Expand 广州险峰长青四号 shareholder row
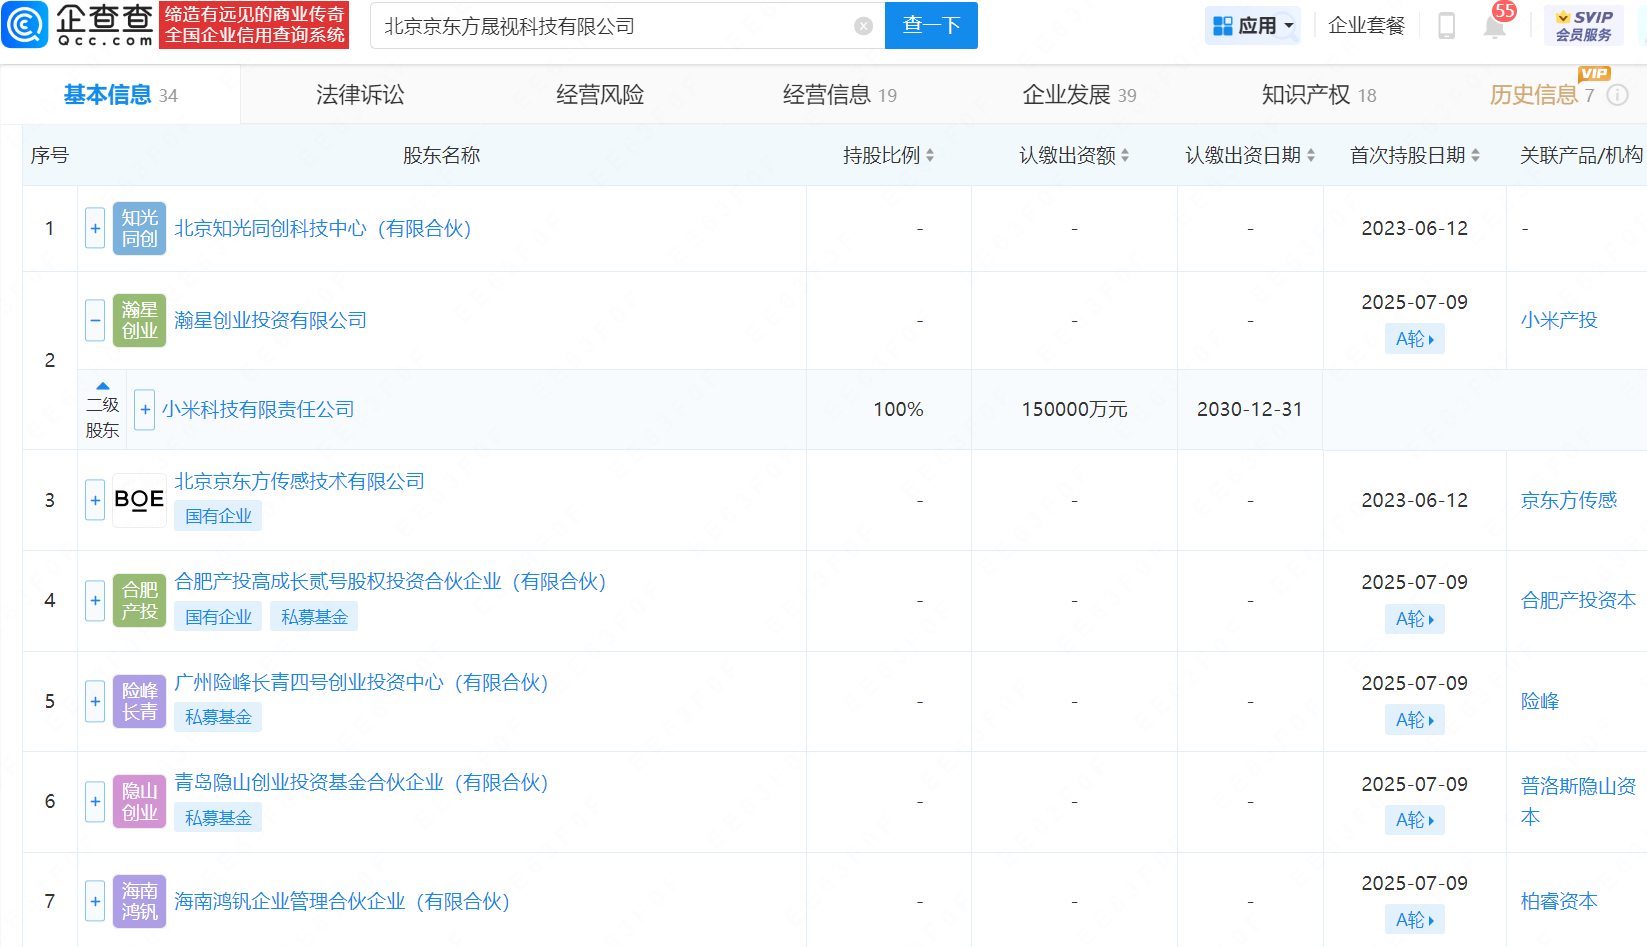1647x947 pixels. (95, 701)
